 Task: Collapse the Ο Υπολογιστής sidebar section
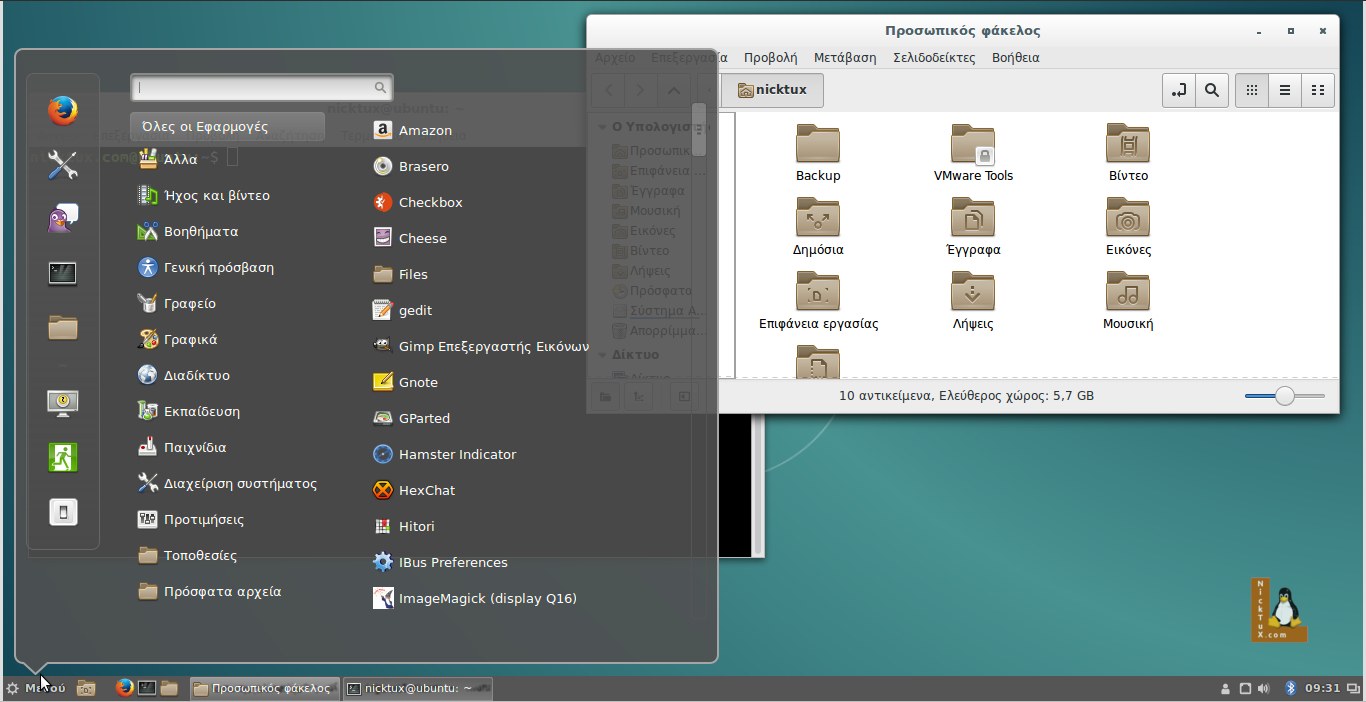(x=602, y=127)
